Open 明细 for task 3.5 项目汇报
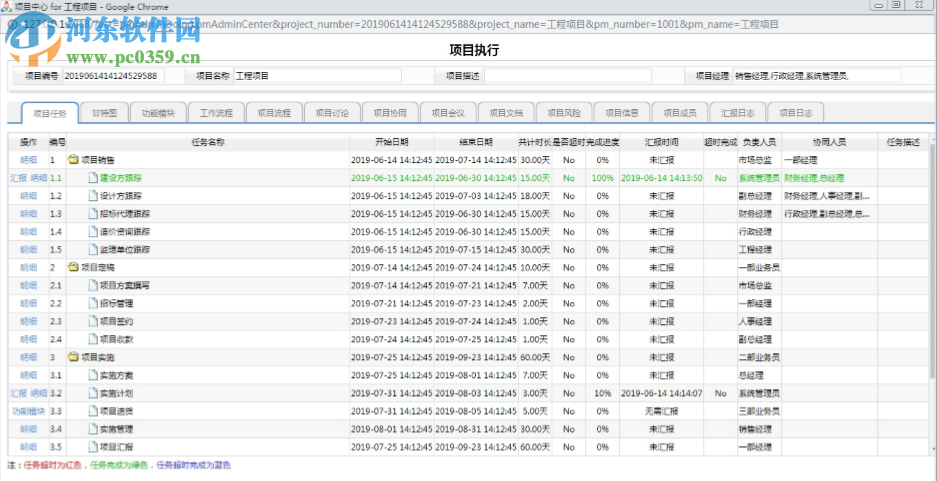The width and height of the screenshot is (937, 481). 28,447
